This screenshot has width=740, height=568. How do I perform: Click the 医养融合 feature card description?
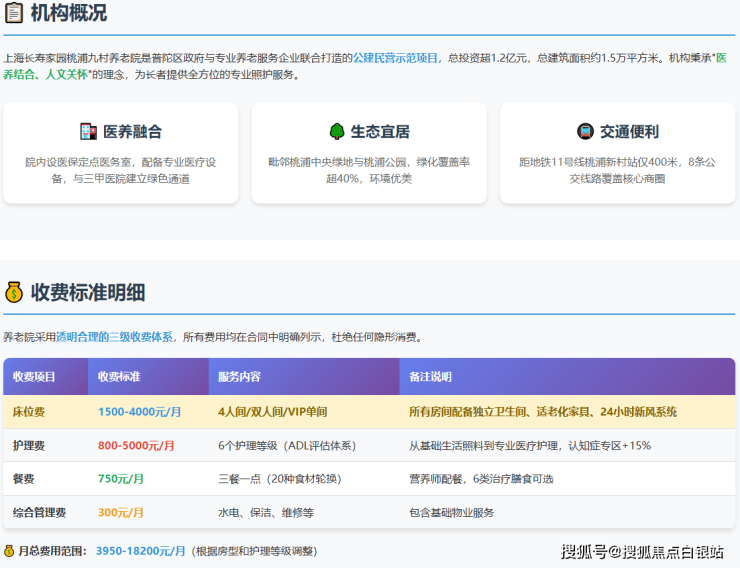[121, 170]
